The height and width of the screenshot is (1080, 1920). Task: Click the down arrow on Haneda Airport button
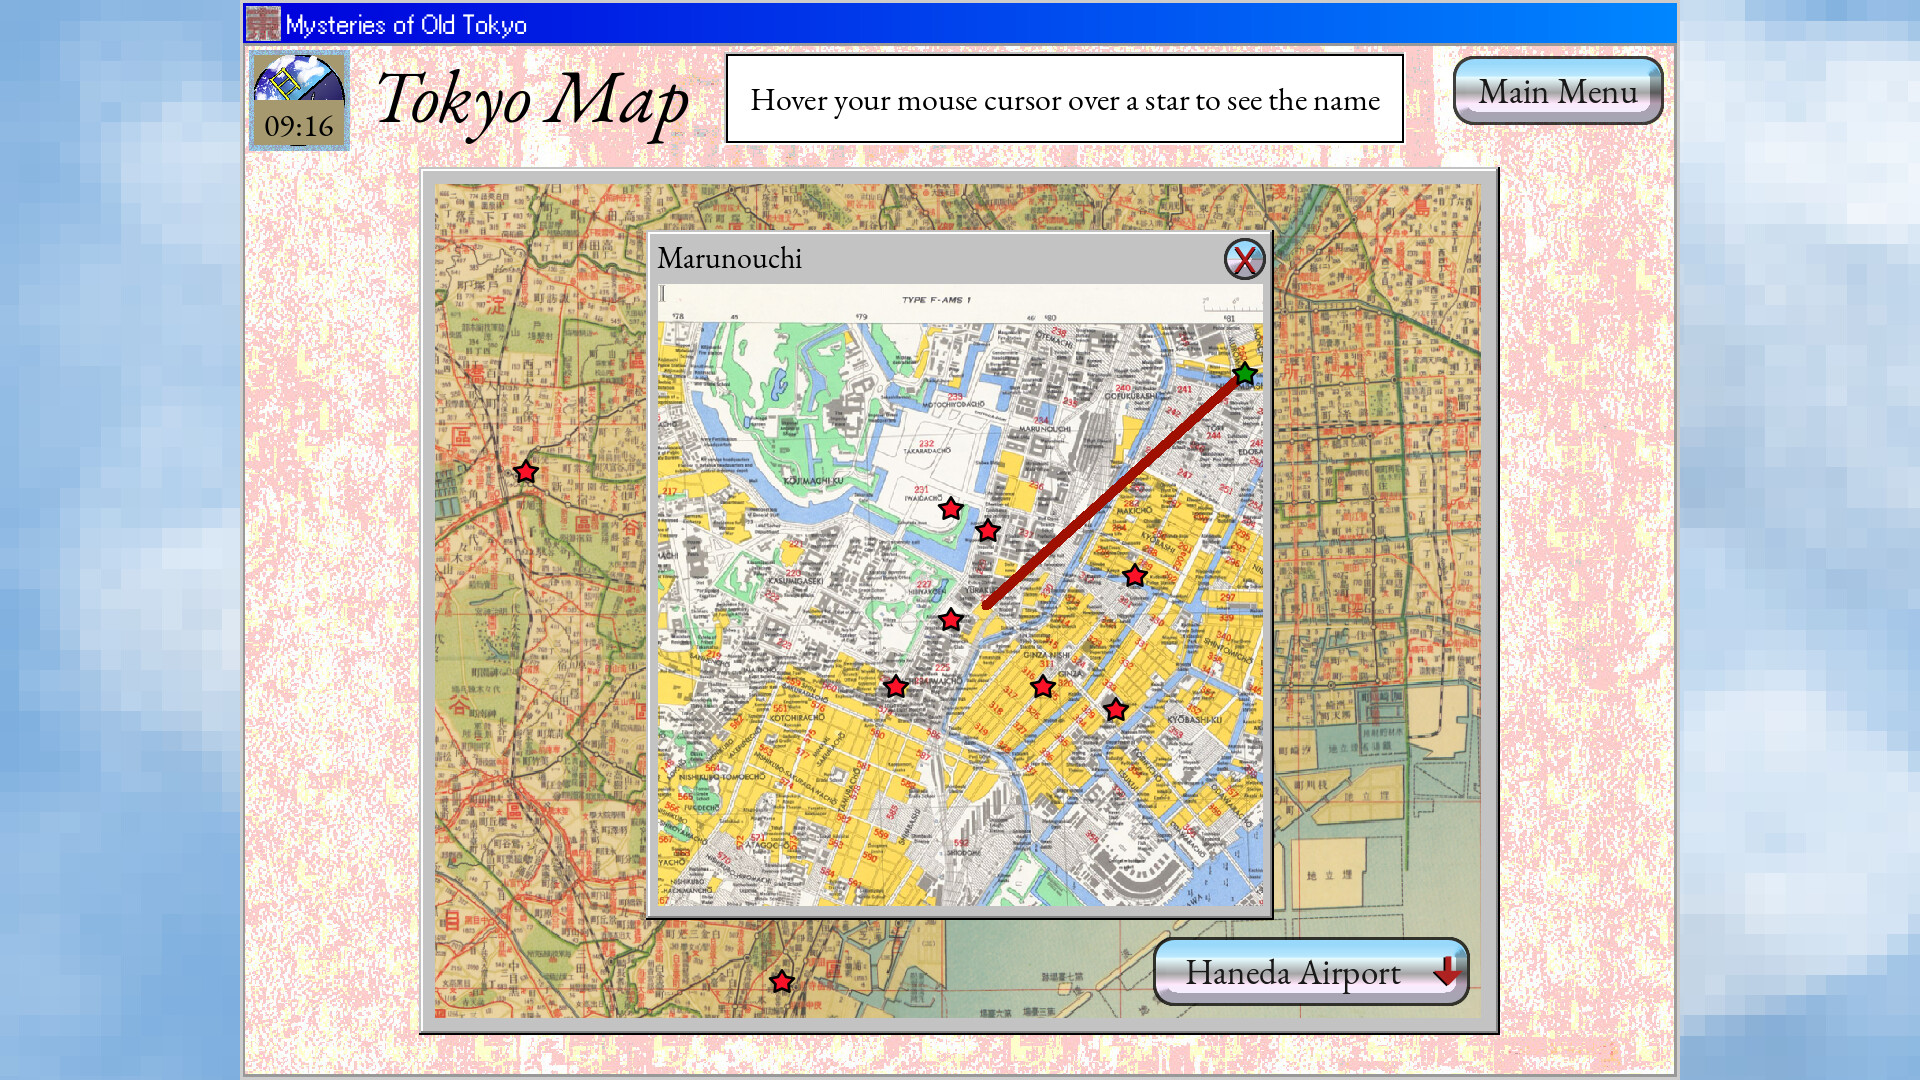(x=1444, y=972)
